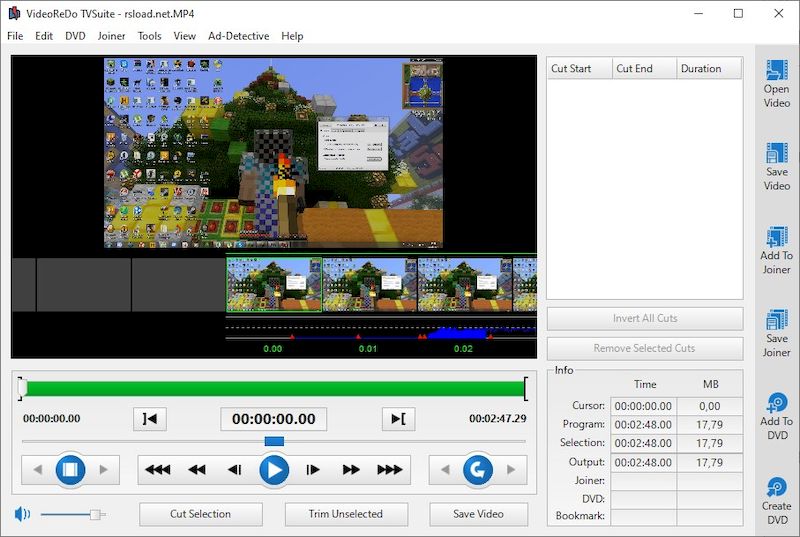
Task: Click the Selection MB value 17,79
Action: (710, 443)
